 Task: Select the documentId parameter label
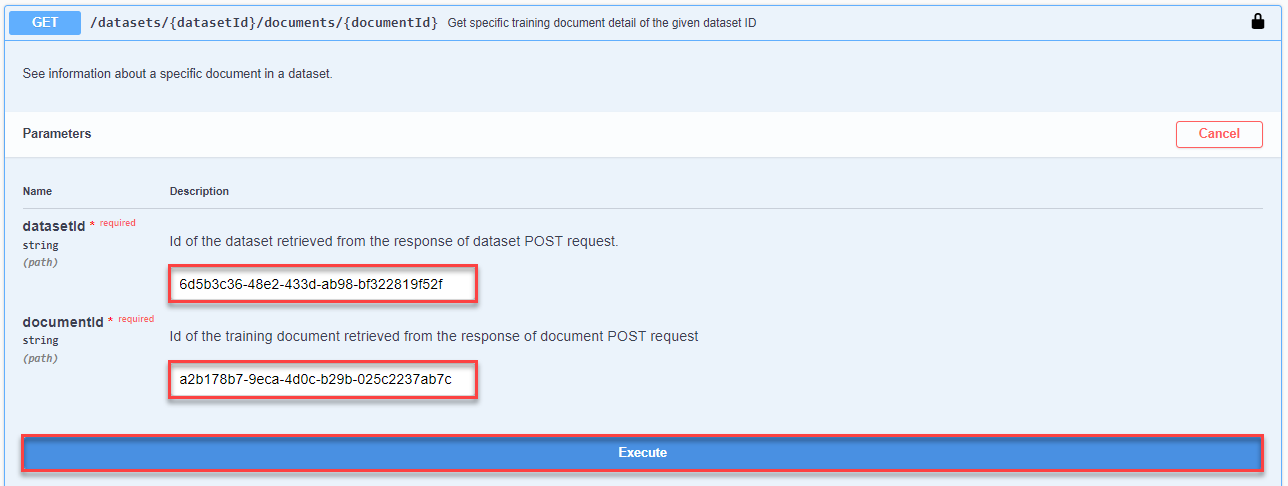point(63,322)
